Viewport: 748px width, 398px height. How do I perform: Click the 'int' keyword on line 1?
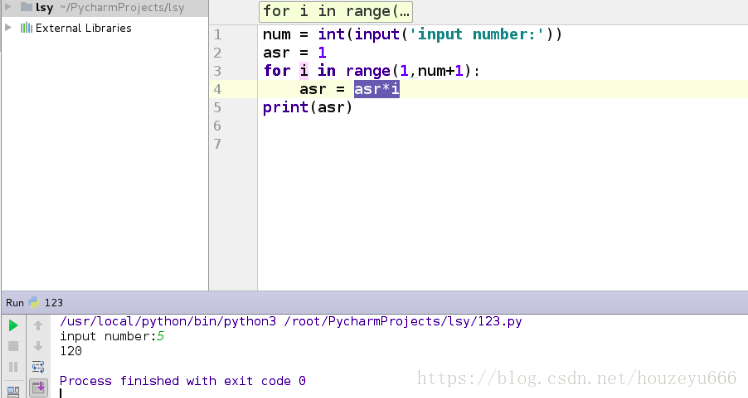point(331,34)
